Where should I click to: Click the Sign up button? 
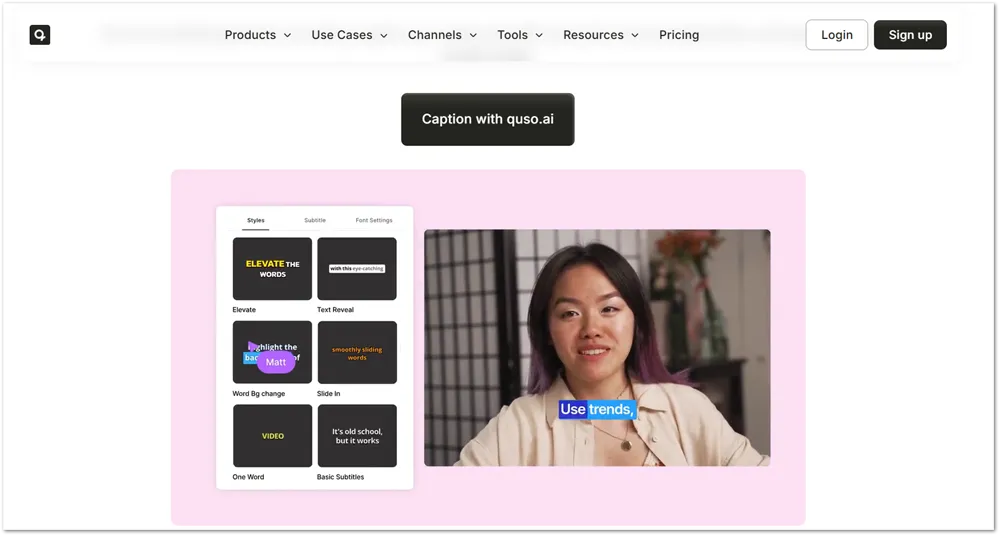[910, 35]
